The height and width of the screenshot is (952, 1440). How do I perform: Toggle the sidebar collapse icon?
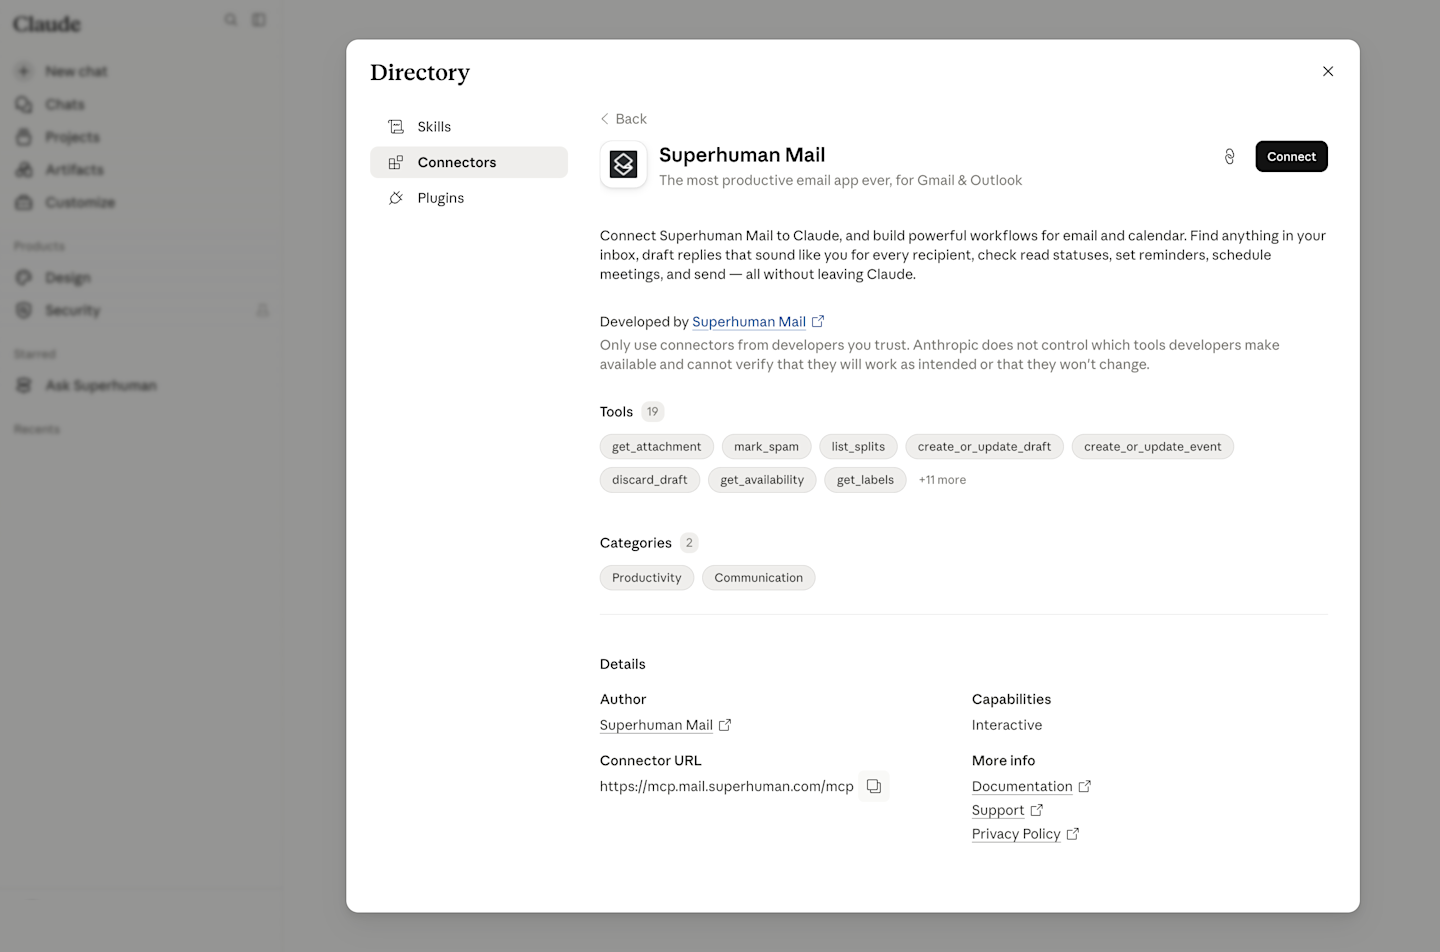coord(259,20)
